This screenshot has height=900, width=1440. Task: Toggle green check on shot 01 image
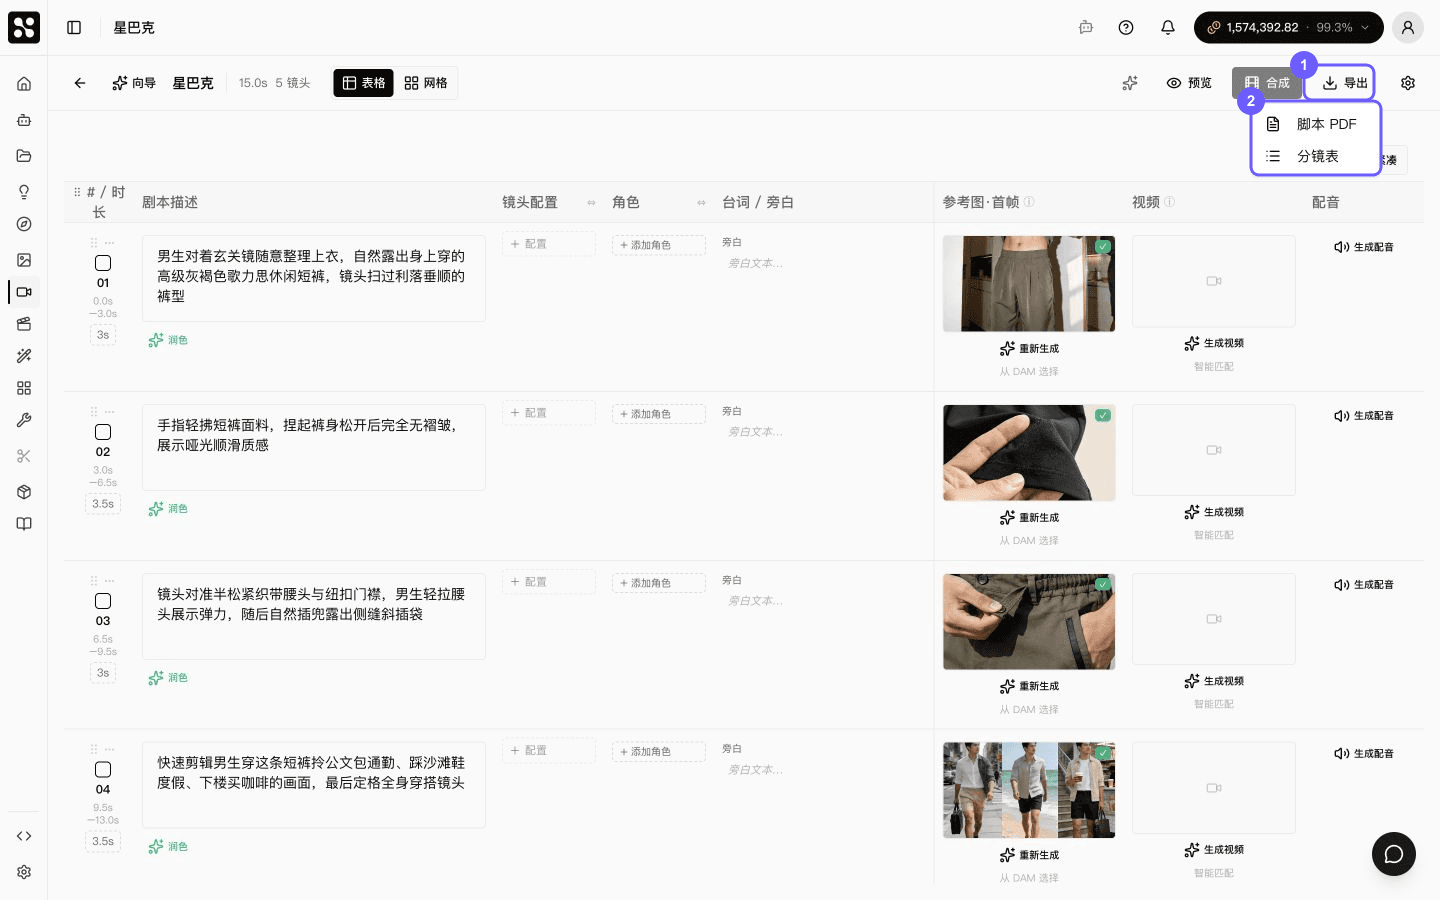point(1103,246)
